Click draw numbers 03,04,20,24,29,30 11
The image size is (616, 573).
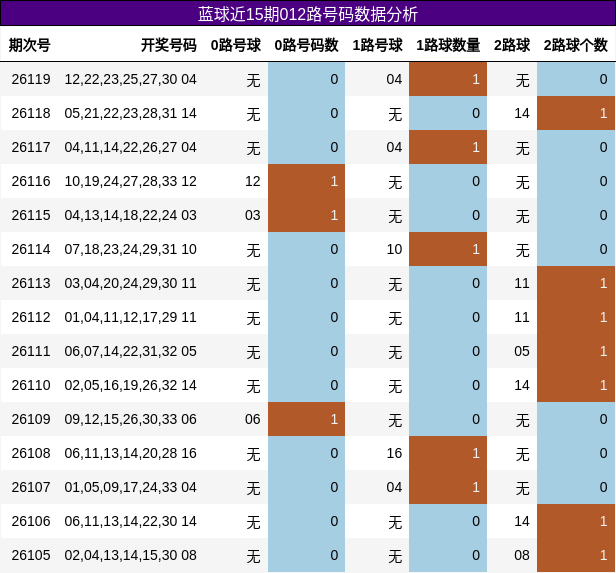click(130, 284)
